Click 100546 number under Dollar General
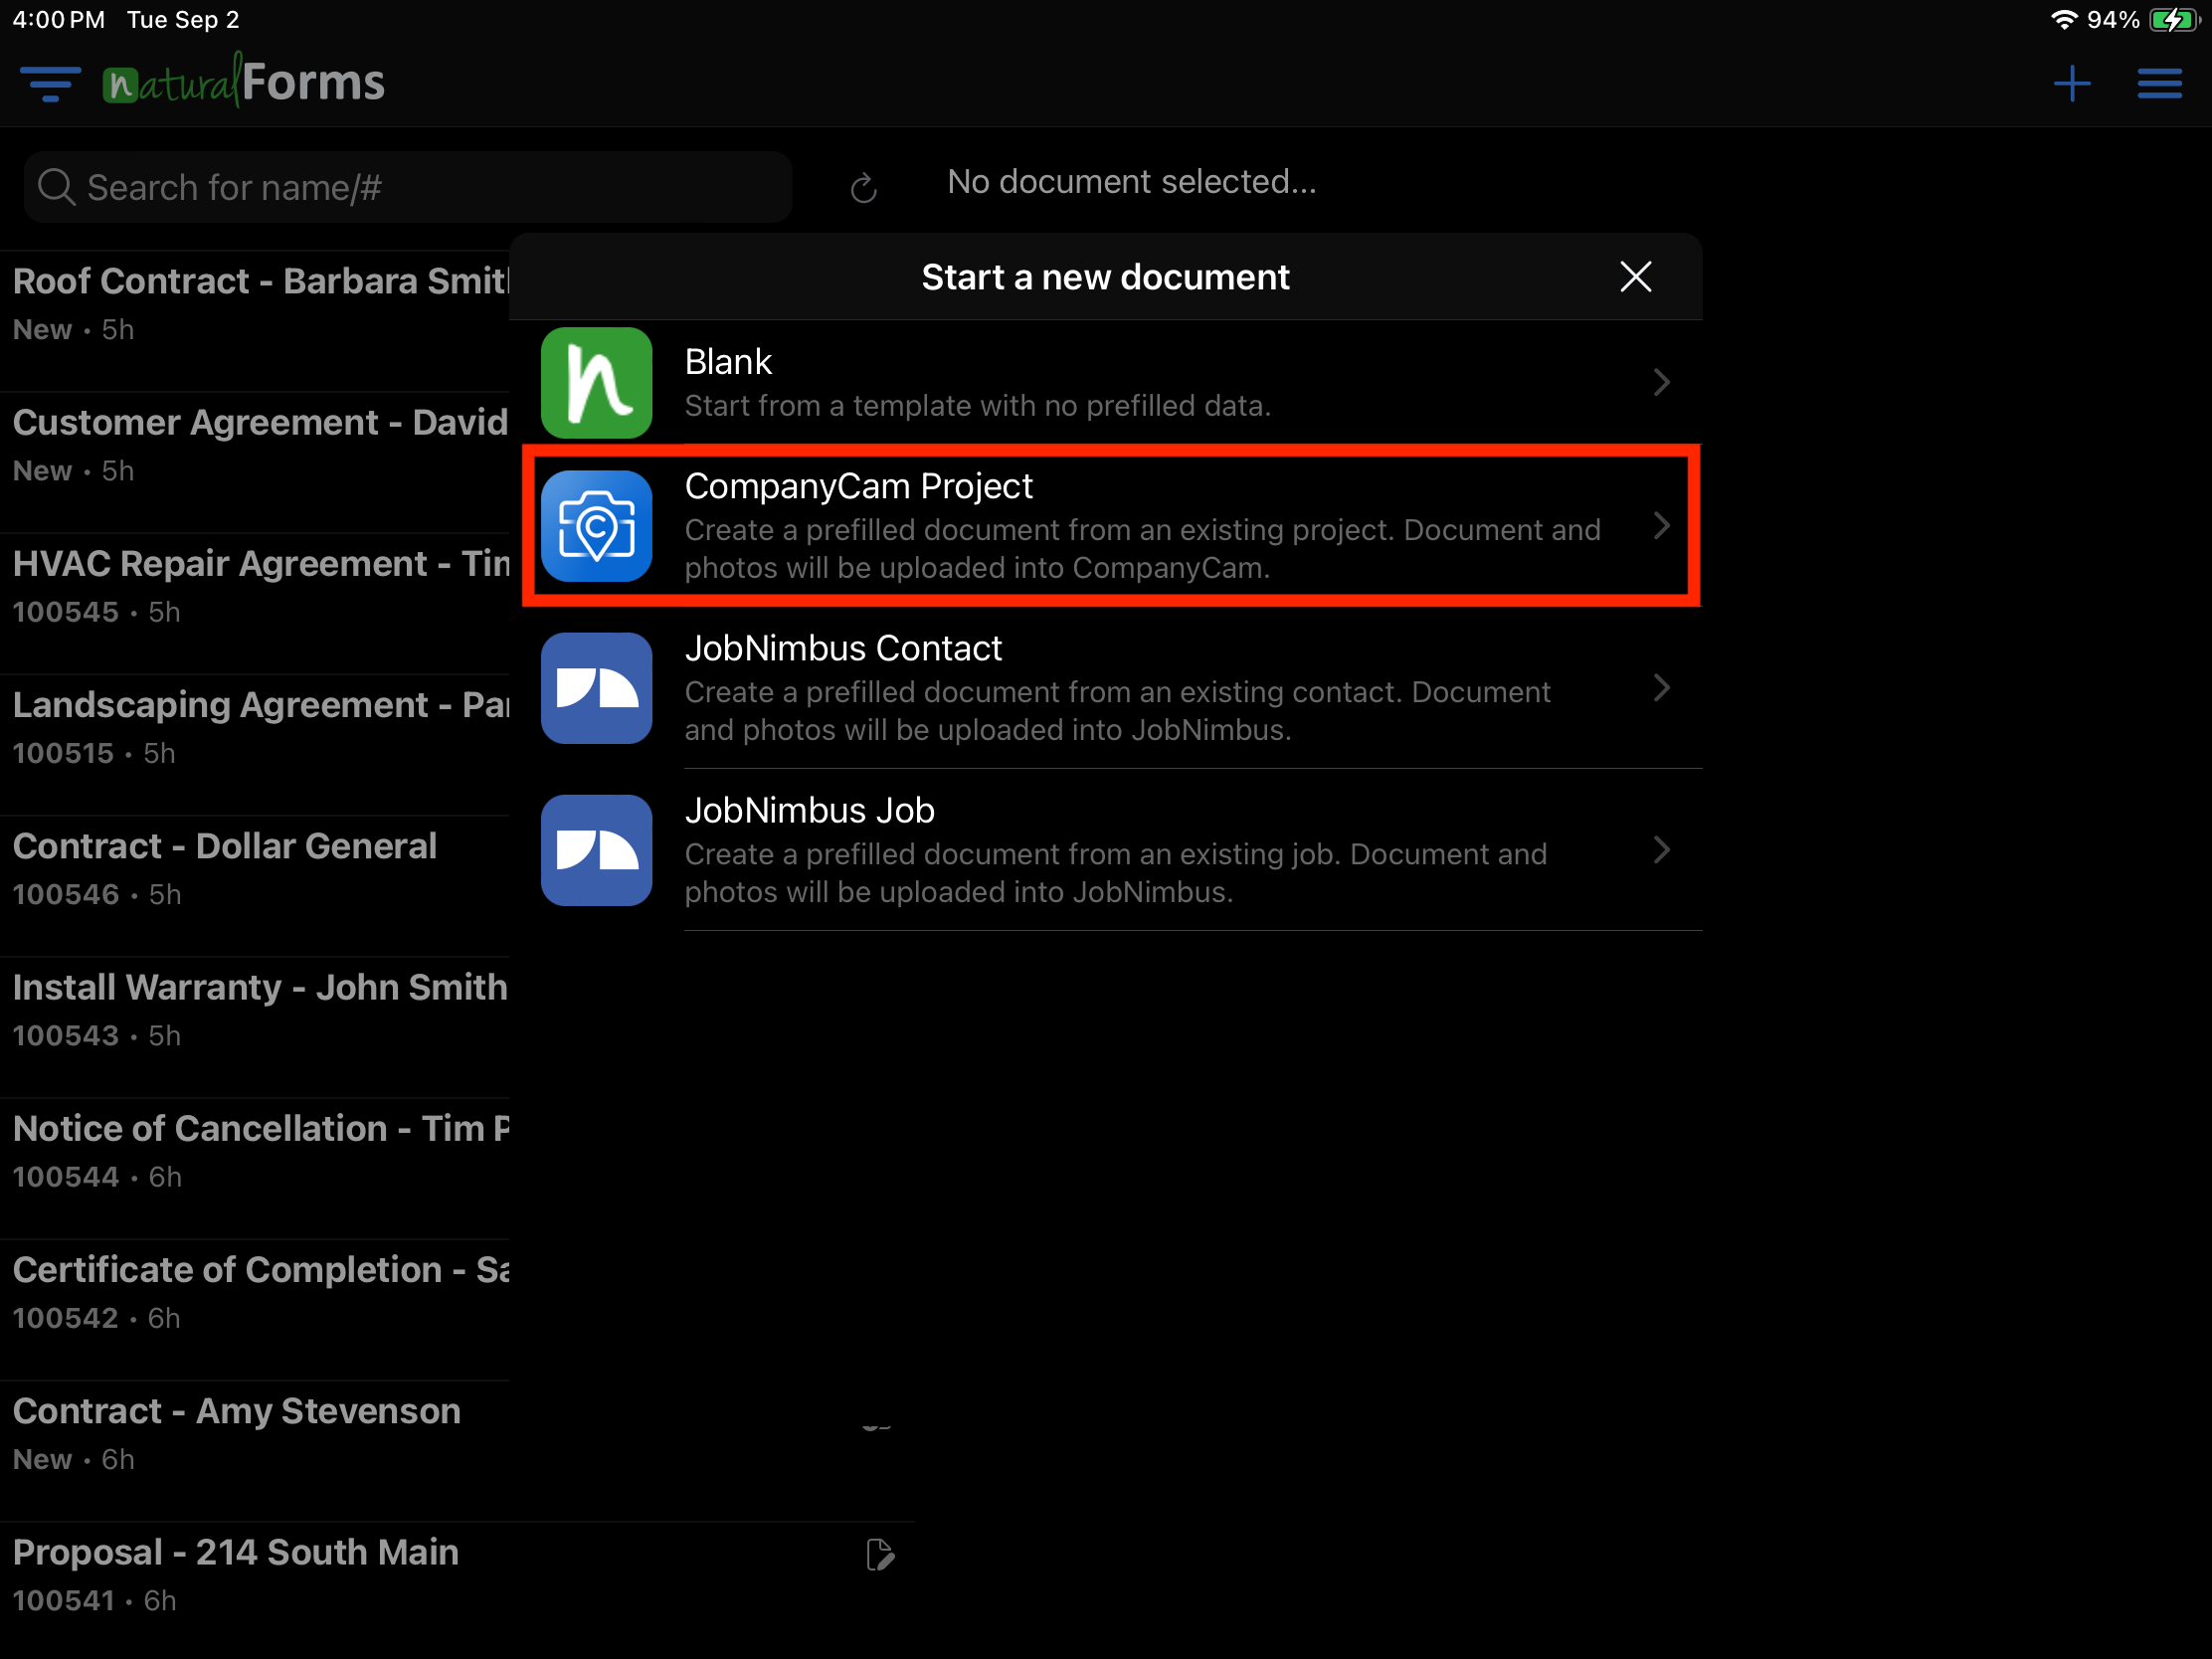The width and height of the screenshot is (2212, 1659). (x=66, y=894)
